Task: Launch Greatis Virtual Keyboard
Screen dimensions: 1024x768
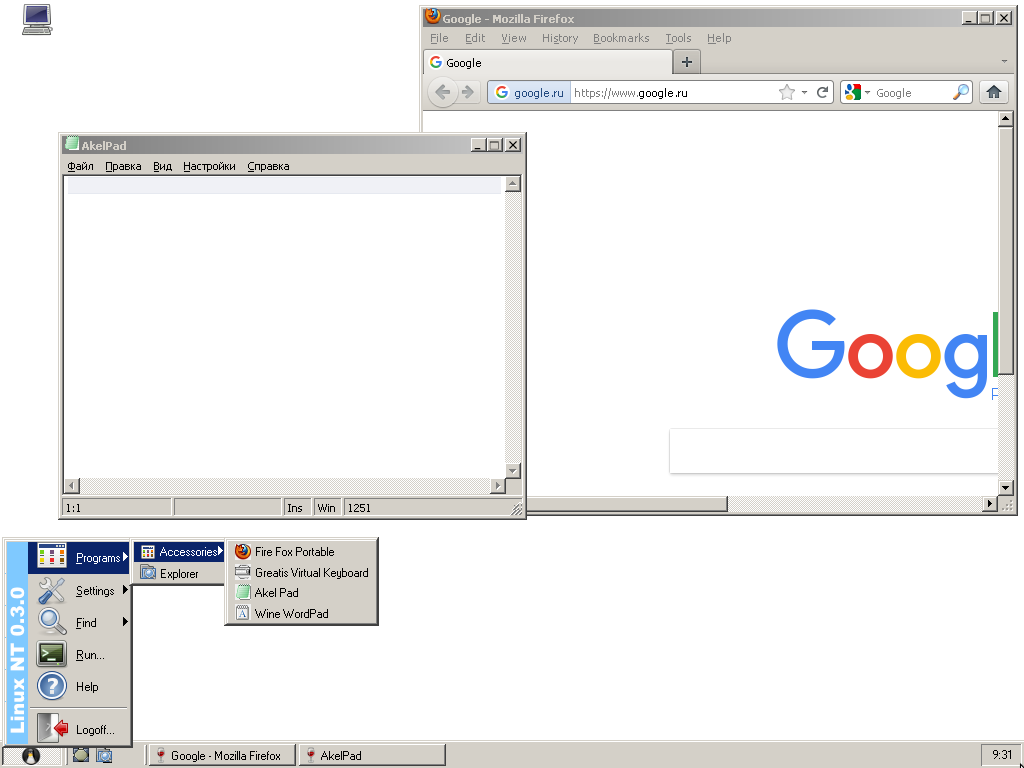Action: coord(301,573)
